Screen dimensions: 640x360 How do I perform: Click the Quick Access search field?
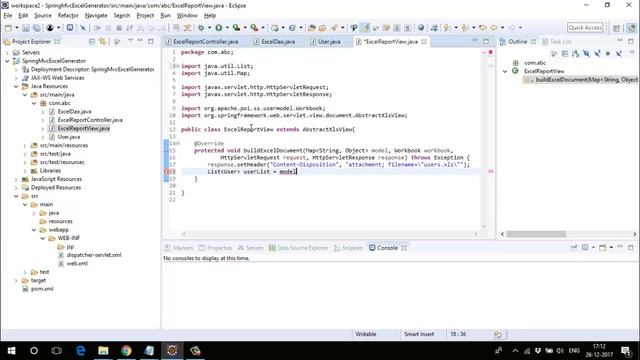pos(585,27)
